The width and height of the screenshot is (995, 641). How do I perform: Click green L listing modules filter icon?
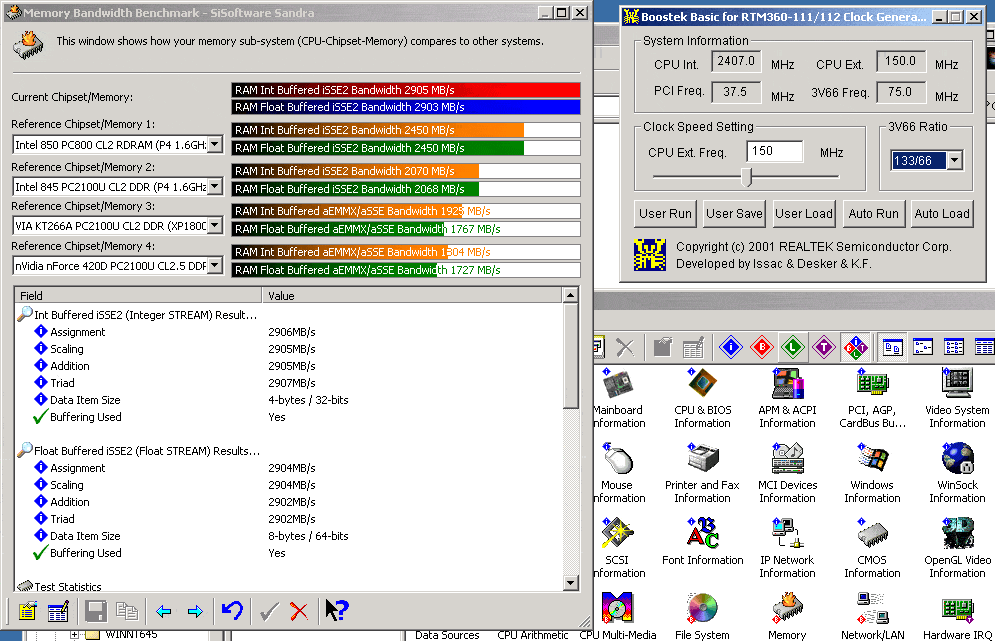coord(793,347)
